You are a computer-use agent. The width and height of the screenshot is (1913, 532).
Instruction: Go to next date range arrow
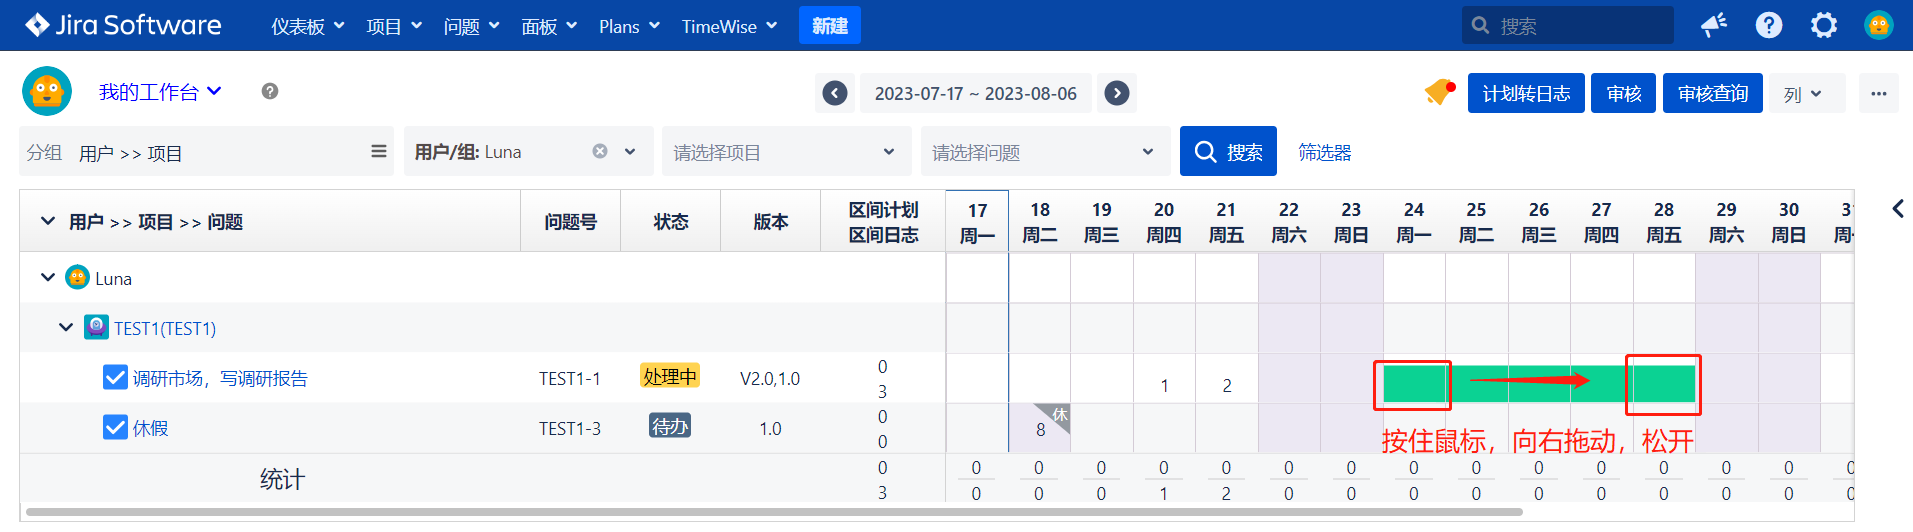pos(1117,93)
